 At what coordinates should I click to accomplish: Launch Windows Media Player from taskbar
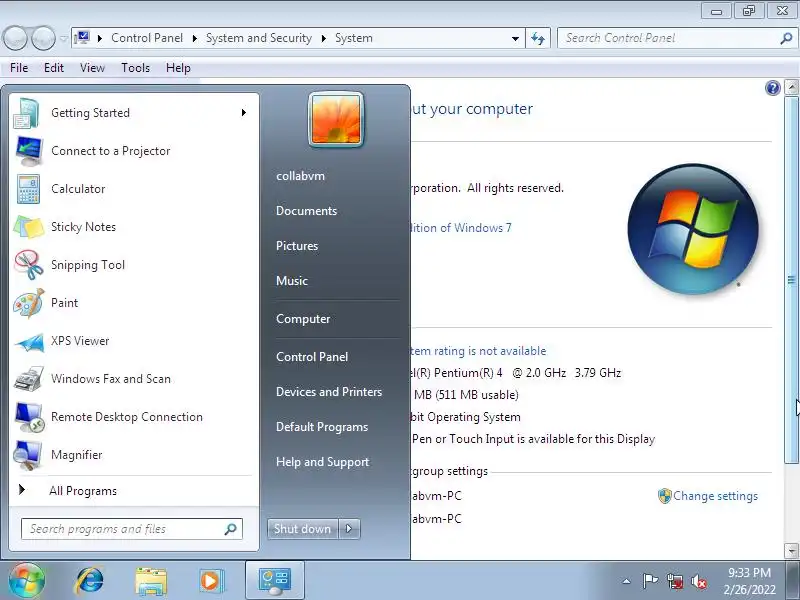[x=211, y=581]
